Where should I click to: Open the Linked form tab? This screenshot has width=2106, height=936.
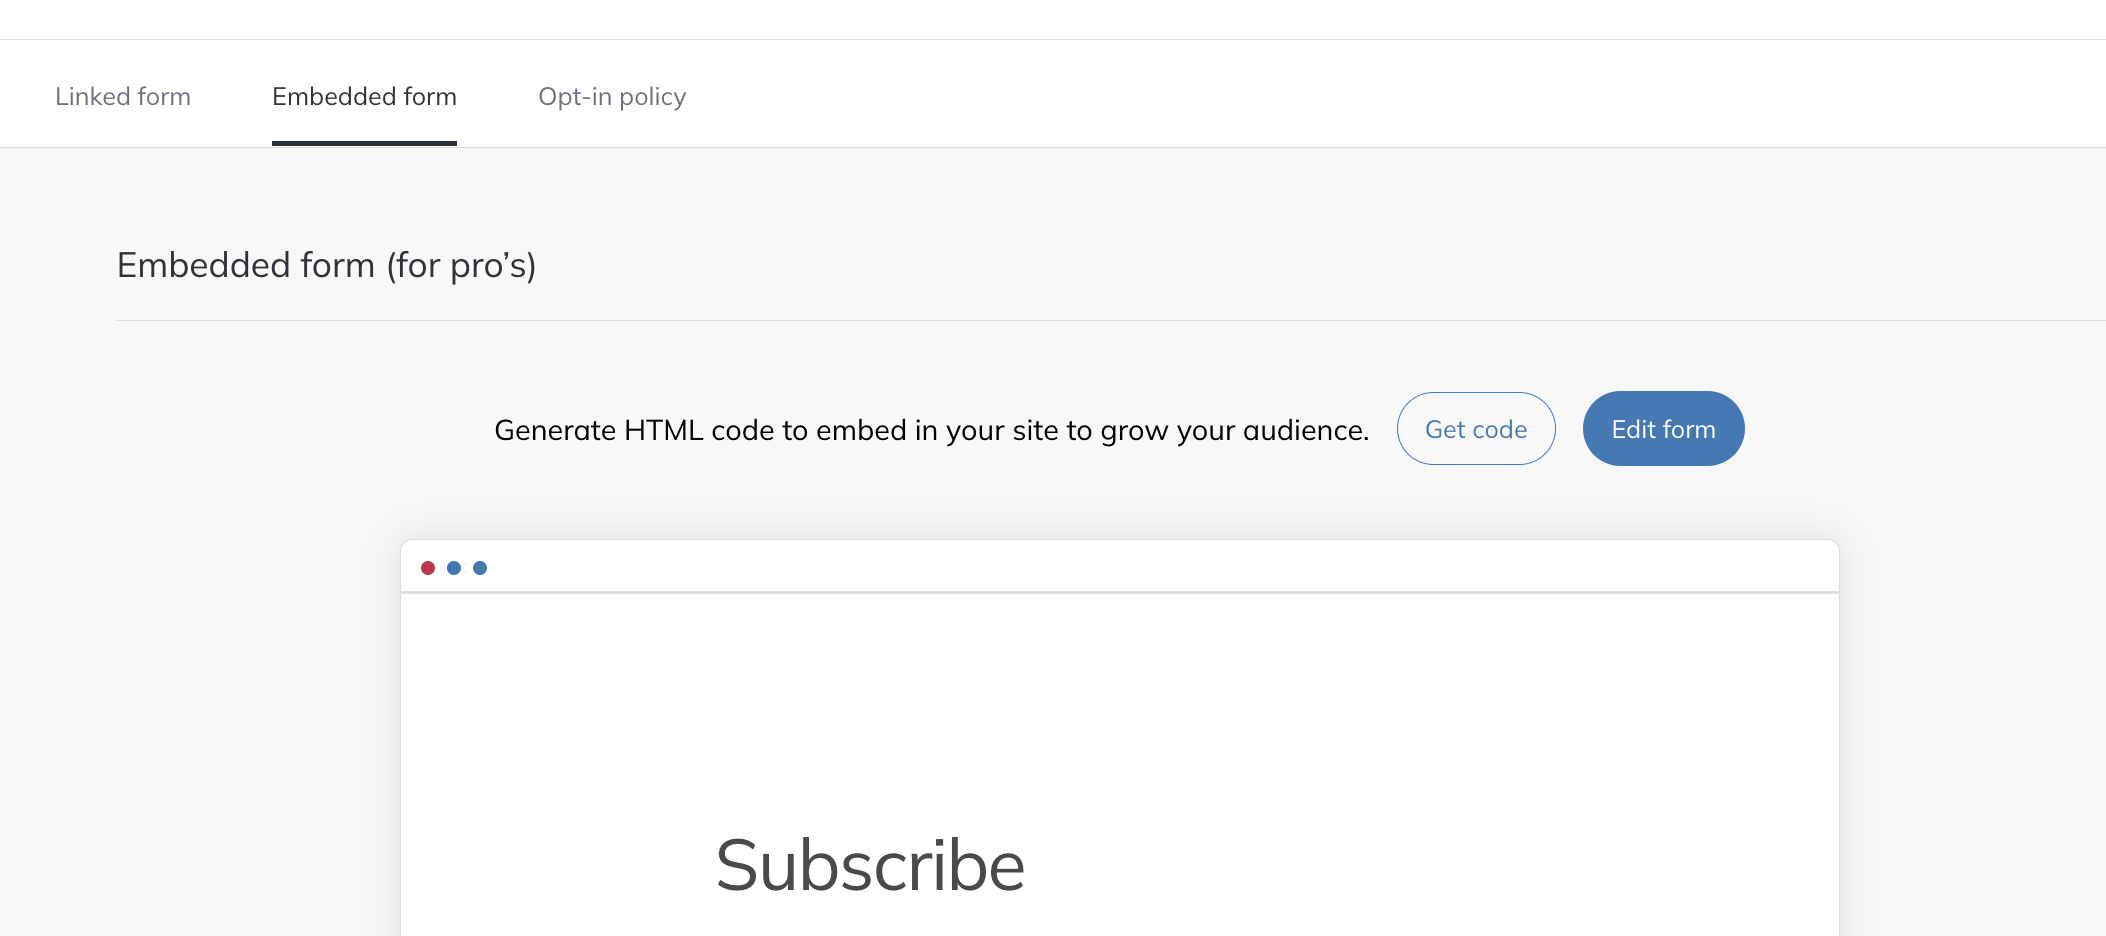click(x=123, y=97)
